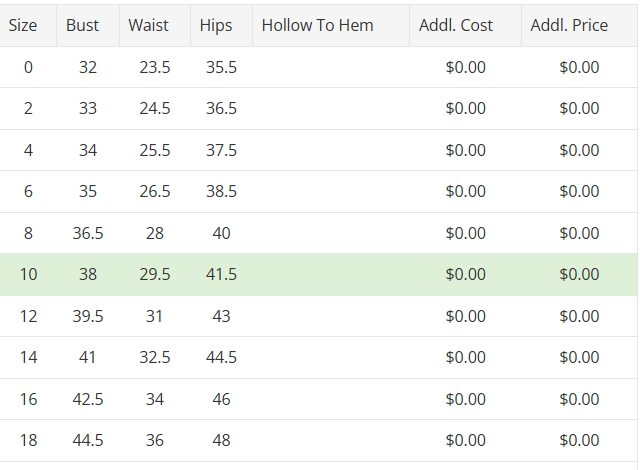Click Addl. Price cell for size 16
Screen dimensions: 640x470
tap(579, 399)
